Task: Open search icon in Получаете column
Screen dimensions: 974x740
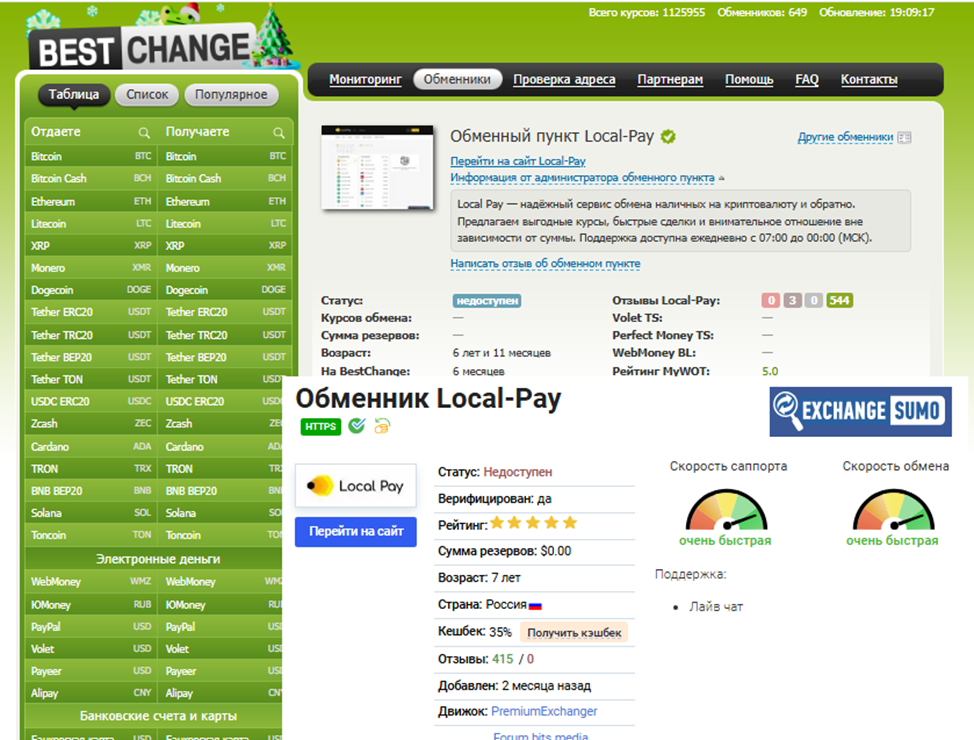Action: (x=279, y=132)
